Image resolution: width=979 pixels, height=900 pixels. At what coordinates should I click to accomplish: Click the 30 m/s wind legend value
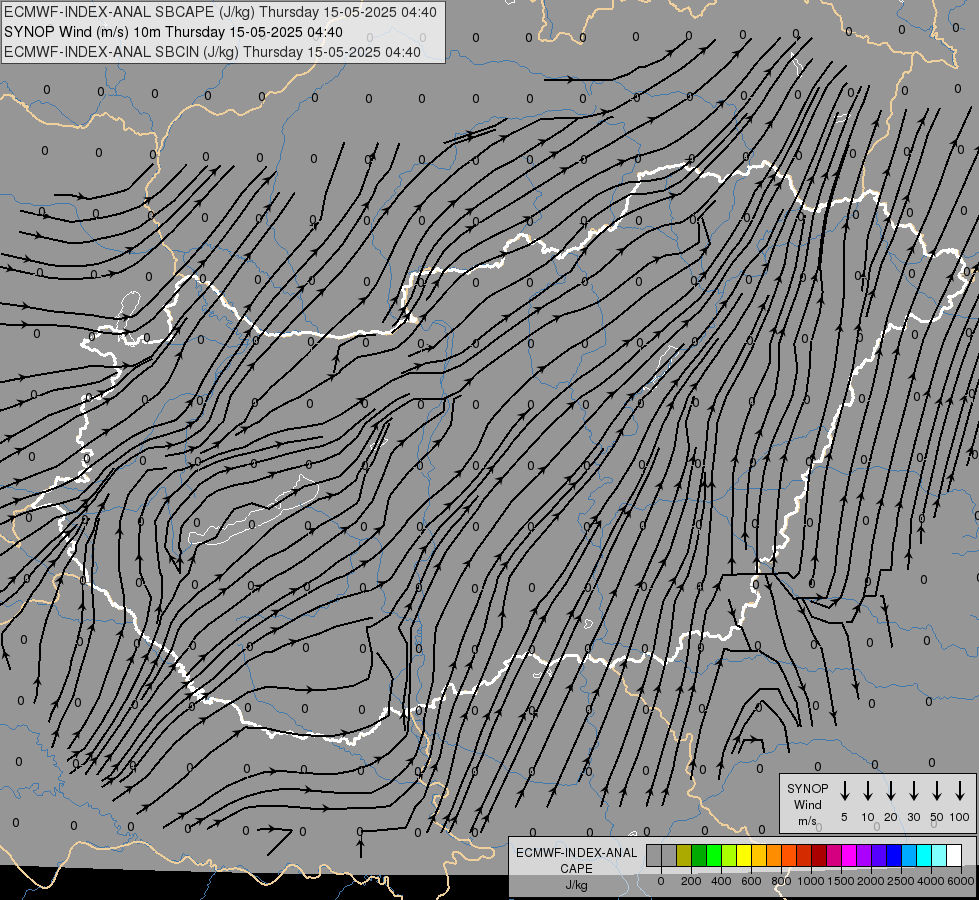[x=914, y=817]
